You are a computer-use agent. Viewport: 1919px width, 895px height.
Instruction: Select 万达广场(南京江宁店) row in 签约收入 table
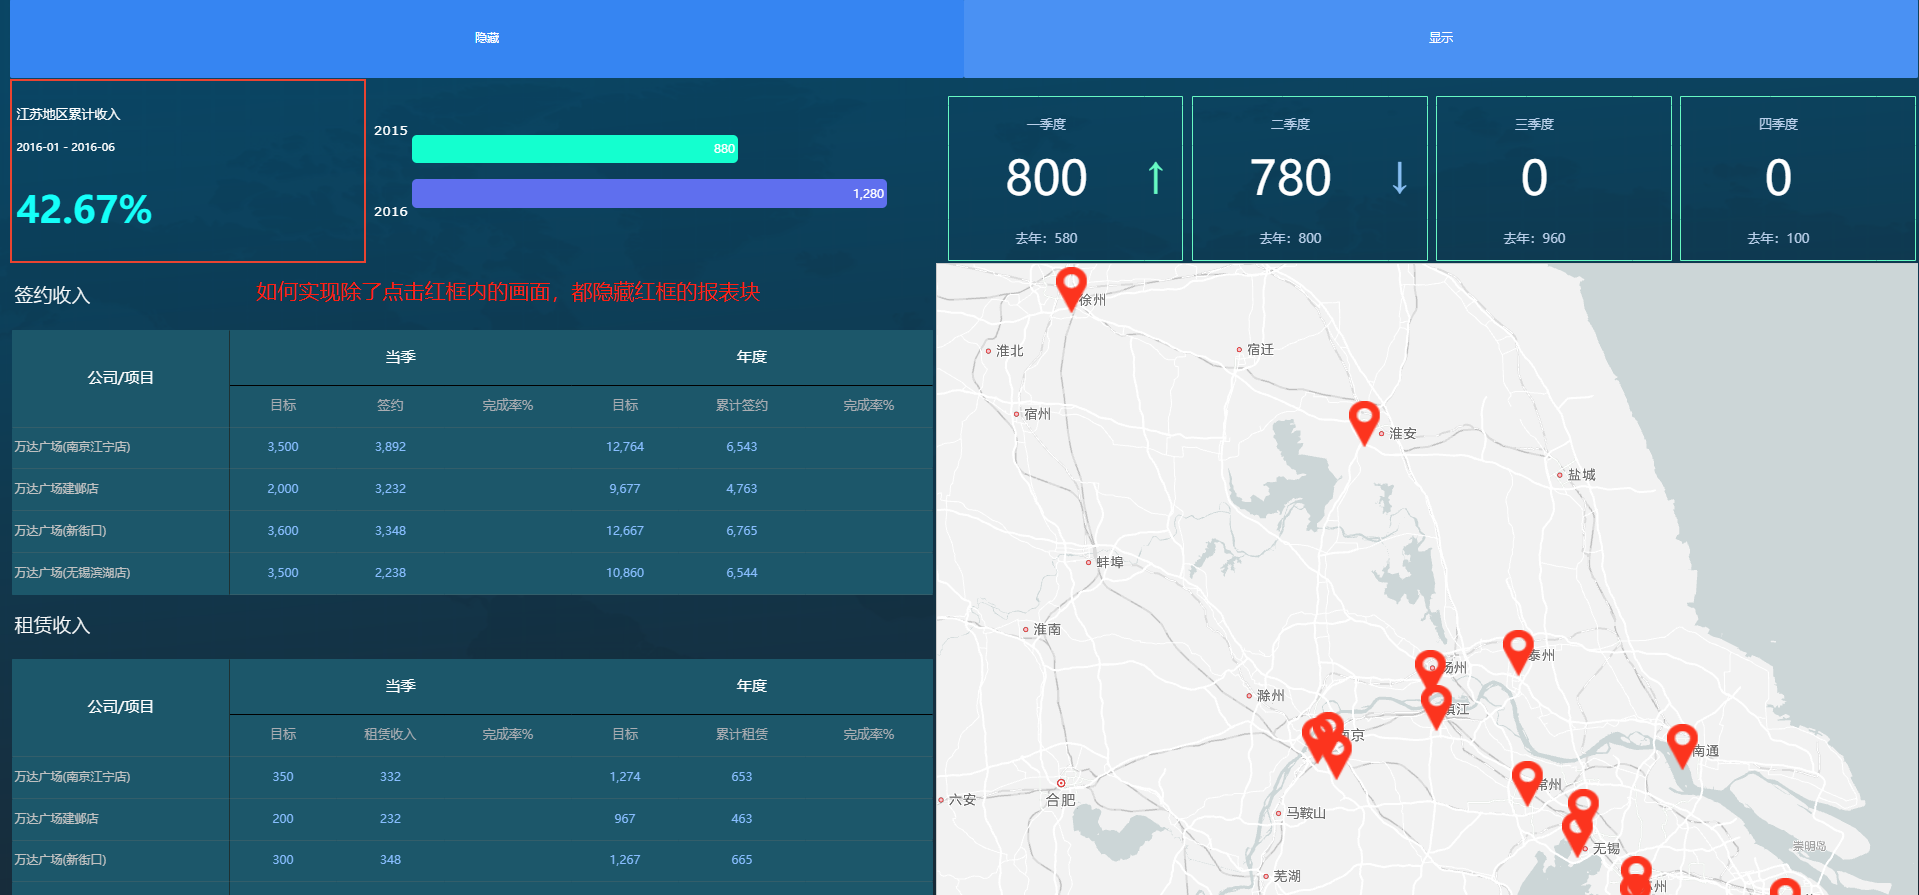point(472,447)
